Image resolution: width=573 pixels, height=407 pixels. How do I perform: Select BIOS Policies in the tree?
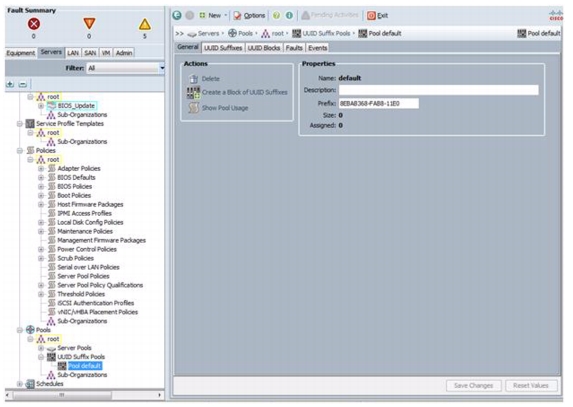click(75, 186)
